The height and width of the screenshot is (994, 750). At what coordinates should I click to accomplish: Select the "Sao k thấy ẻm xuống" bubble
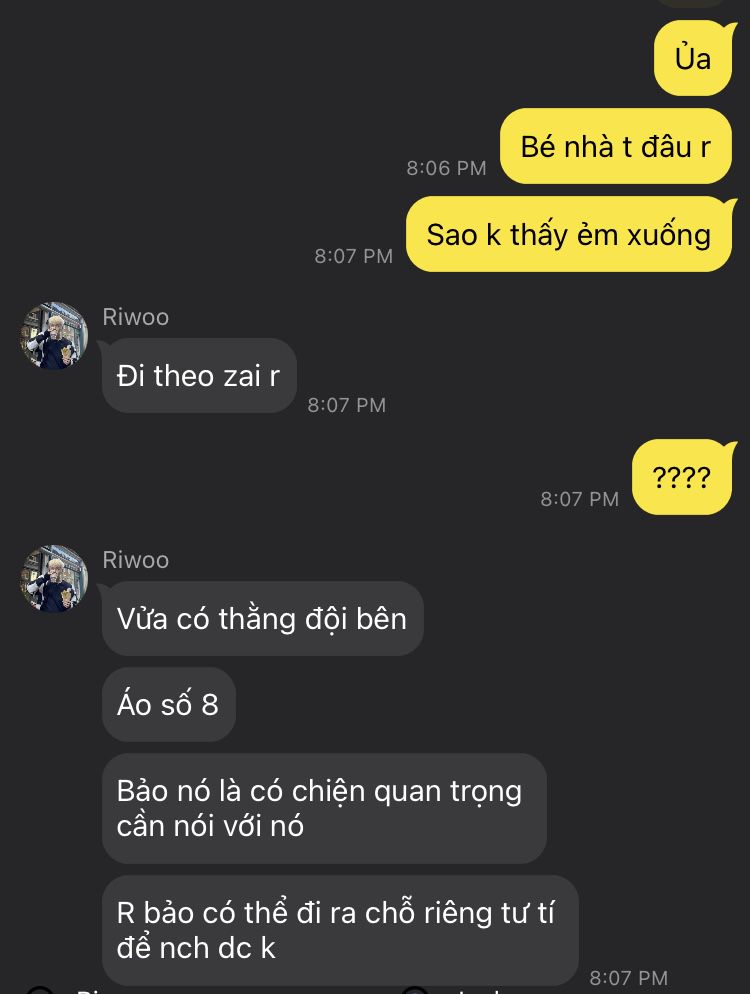(569, 235)
